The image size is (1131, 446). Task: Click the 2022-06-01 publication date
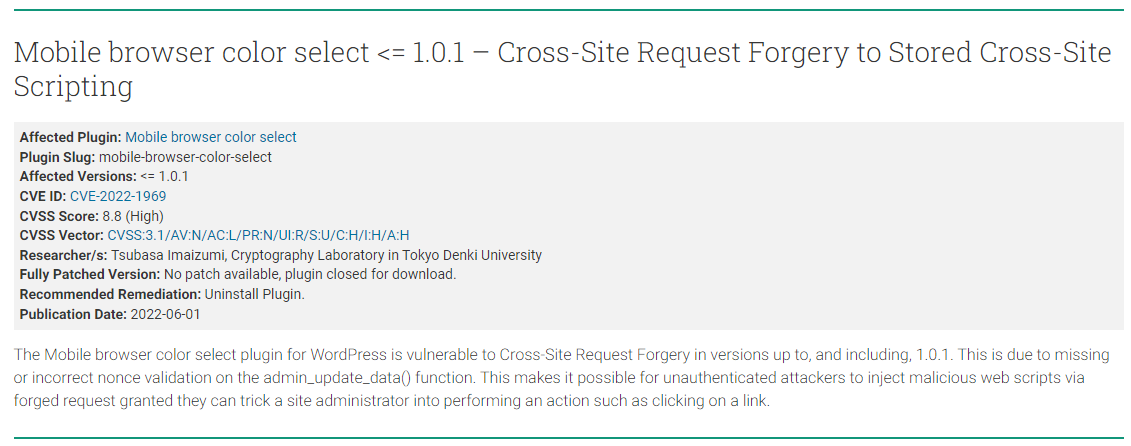coord(165,314)
